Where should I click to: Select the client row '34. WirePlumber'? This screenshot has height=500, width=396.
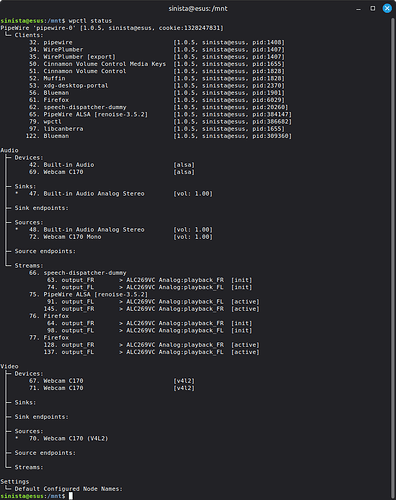click(157, 50)
